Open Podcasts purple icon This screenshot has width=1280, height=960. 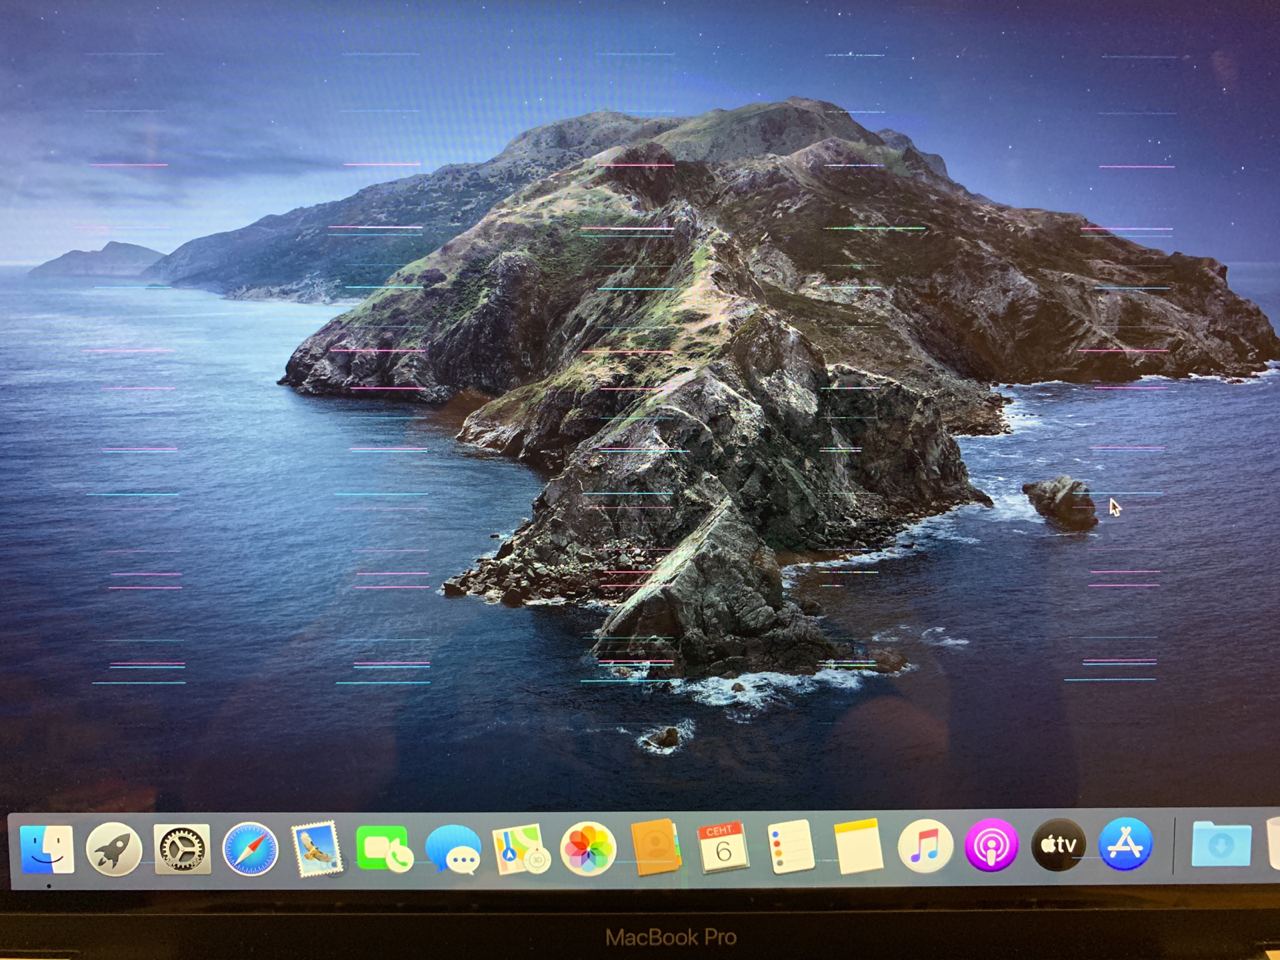point(991,847)
